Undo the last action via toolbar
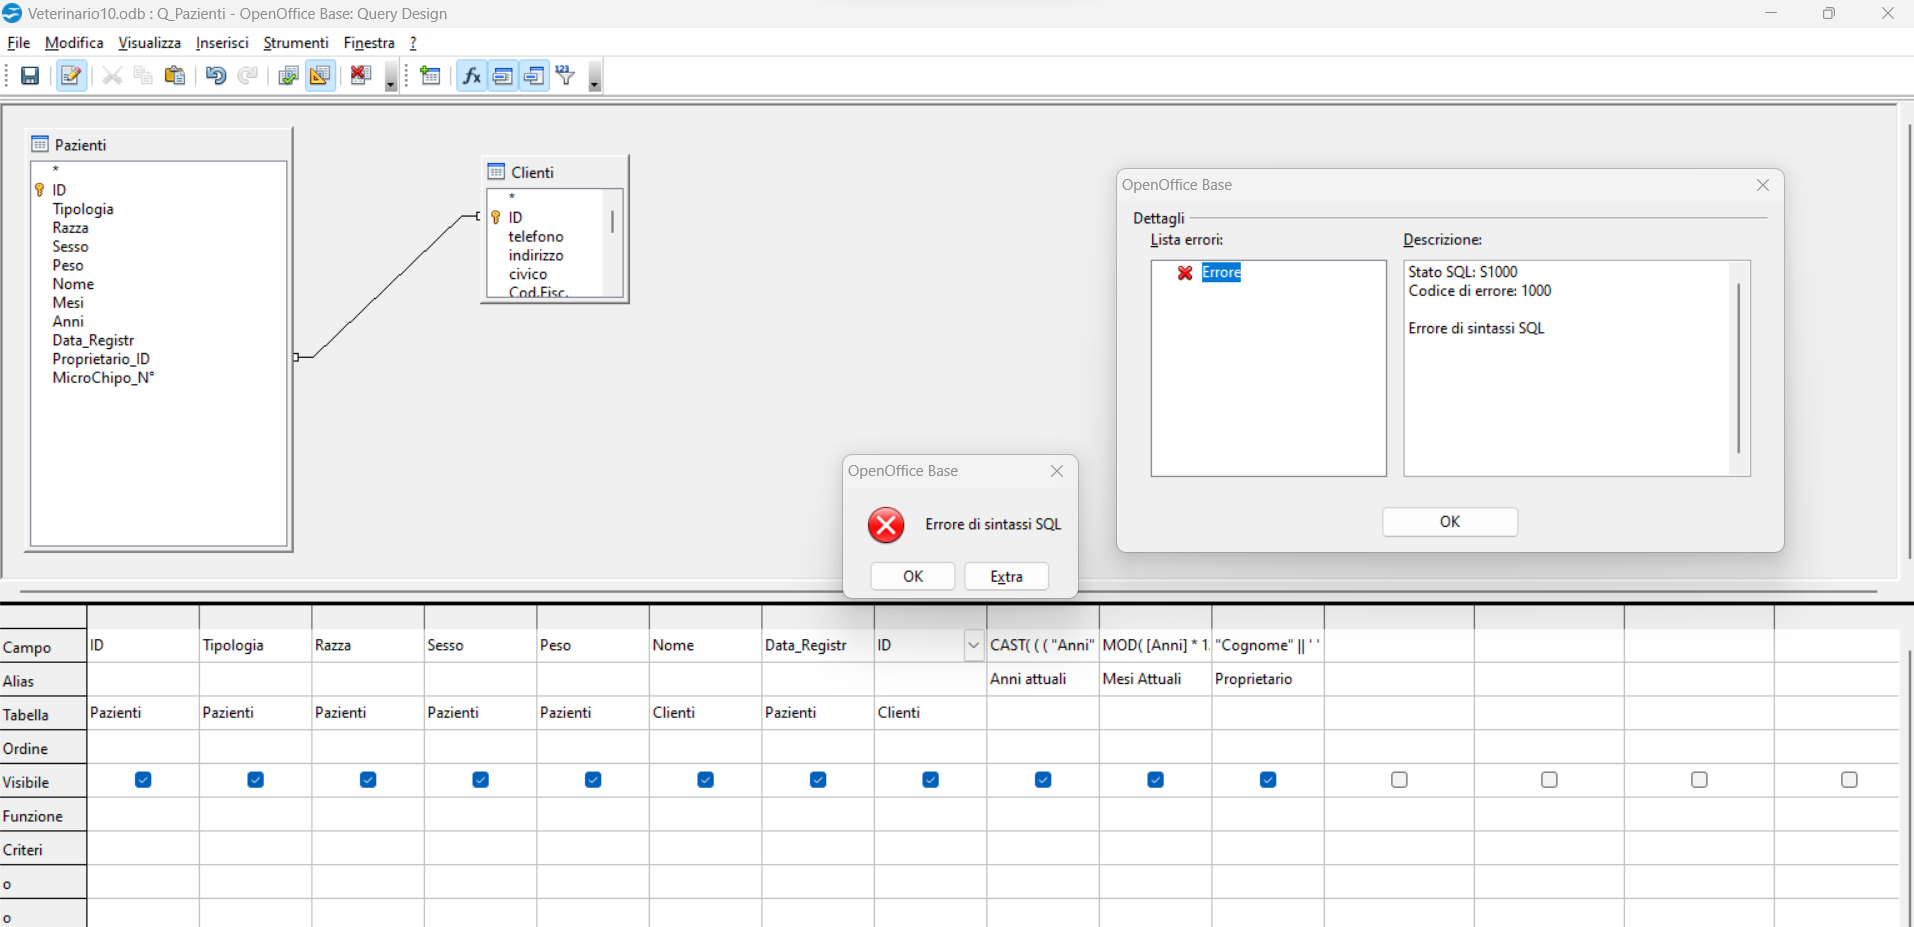Image resolution: width=1914 pixels, height=927 pixels. tap(216, 76)
